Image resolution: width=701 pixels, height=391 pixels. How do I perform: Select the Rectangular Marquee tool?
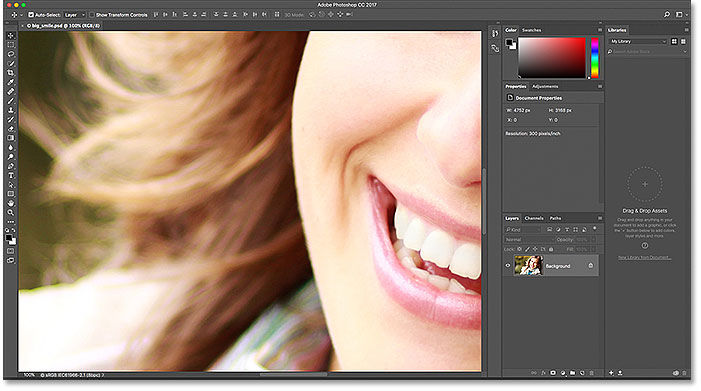pos(11,45)
